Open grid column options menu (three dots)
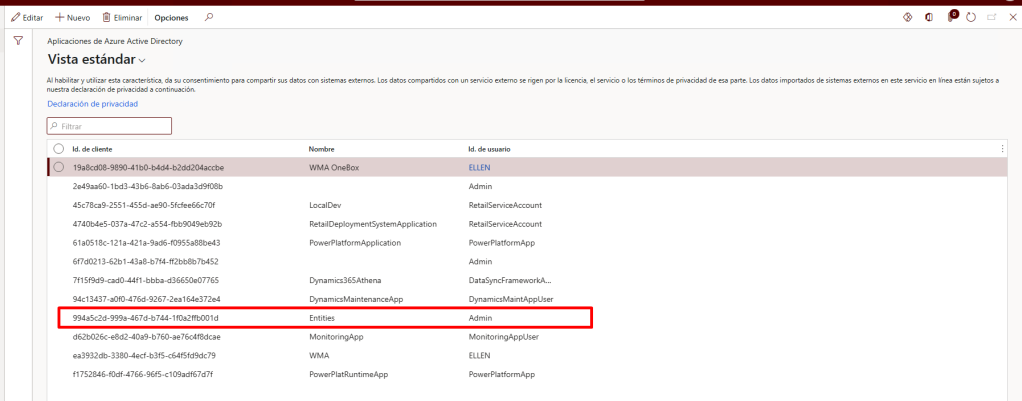This screenshot has width=1022, height=401. 1003,149
